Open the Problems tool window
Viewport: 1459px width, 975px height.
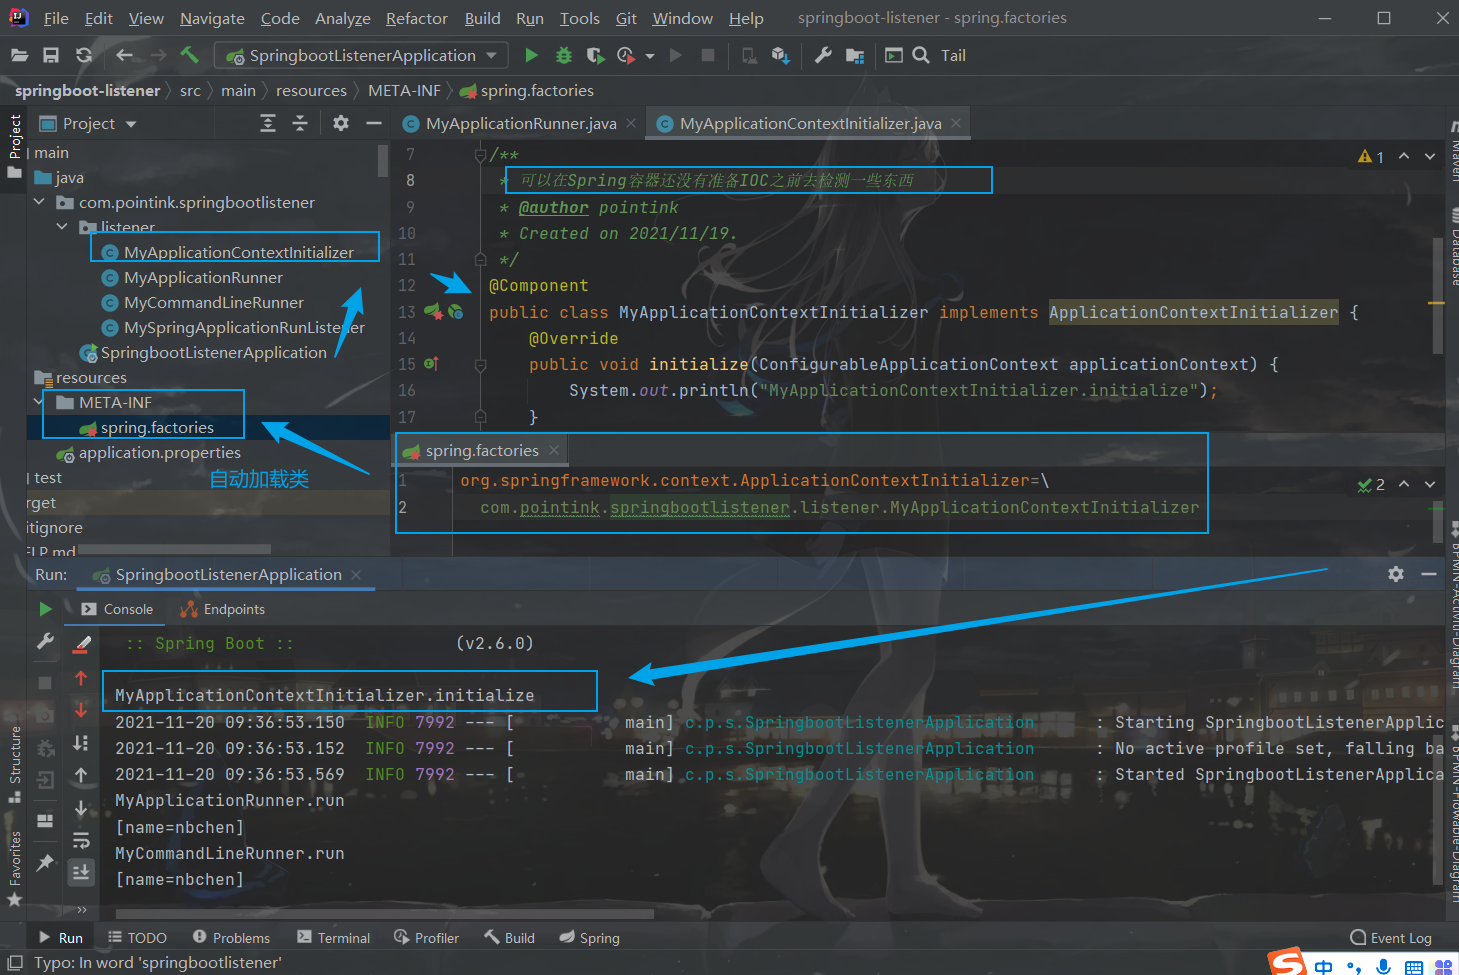click(x=231, y=938)
